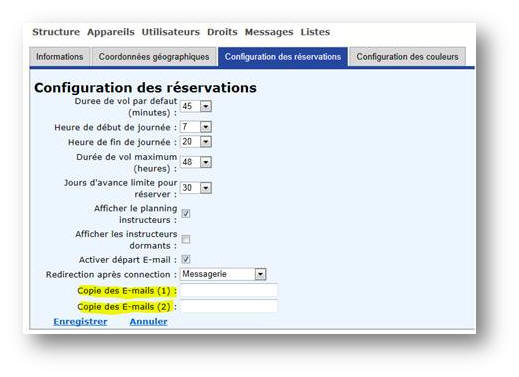The image size is (519, 377).
Task: Enable Afficher les instructeurs dormants checkbox
Action: (x=186, y=239)
